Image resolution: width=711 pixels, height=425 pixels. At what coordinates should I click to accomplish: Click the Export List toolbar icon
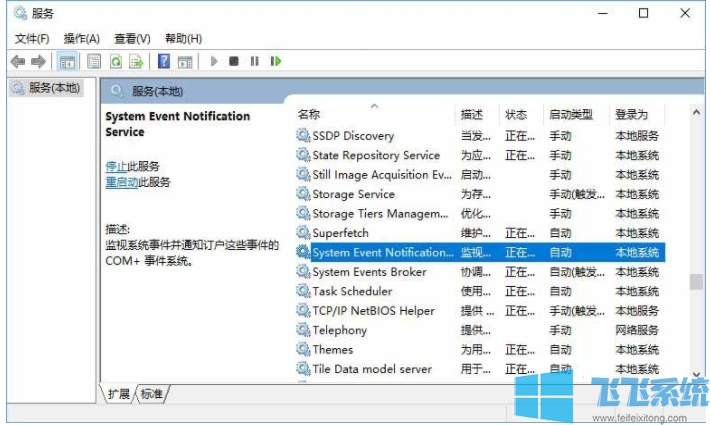[x=137, y=61]
